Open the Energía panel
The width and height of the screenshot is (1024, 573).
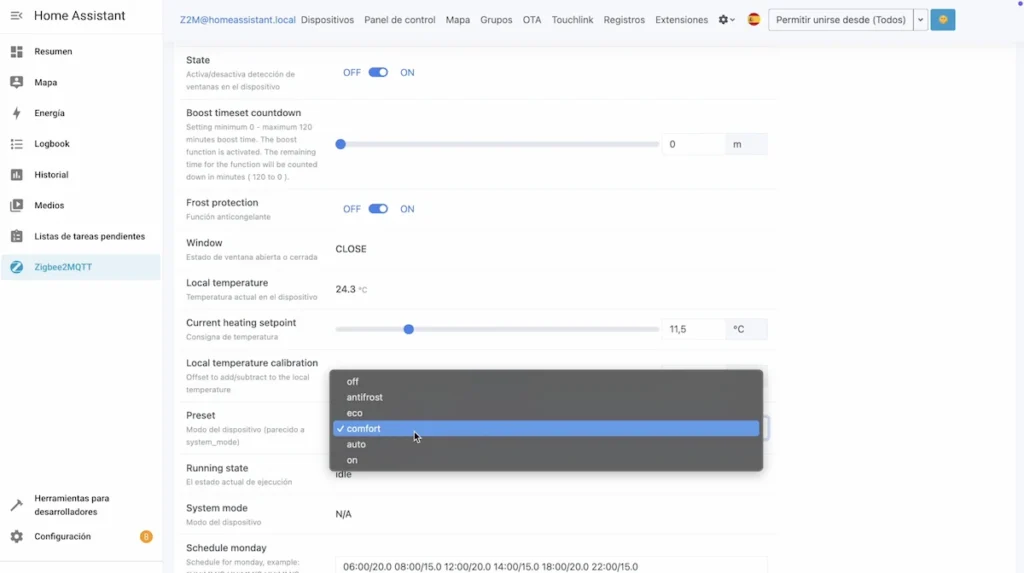pos(49,113)
